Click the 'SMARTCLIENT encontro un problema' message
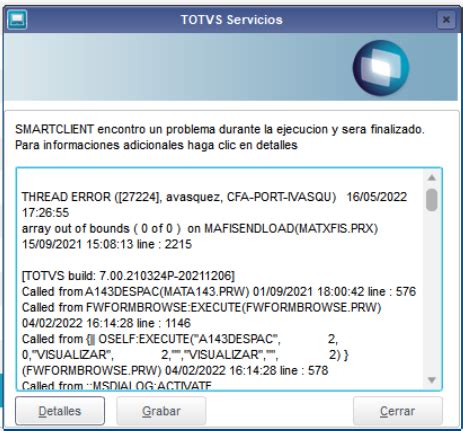 [220, 129]
